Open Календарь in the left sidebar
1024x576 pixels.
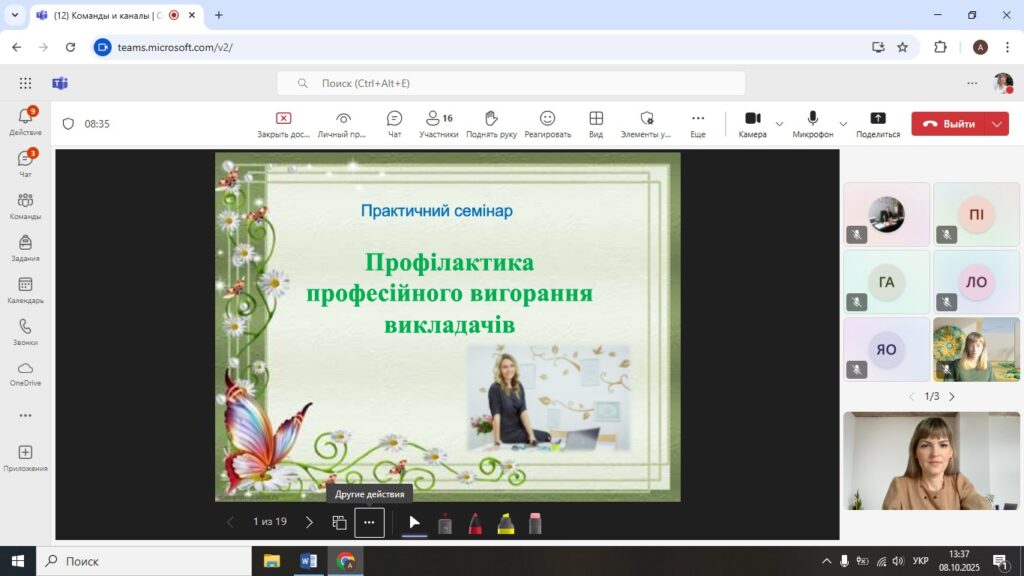tap(25, 290)
